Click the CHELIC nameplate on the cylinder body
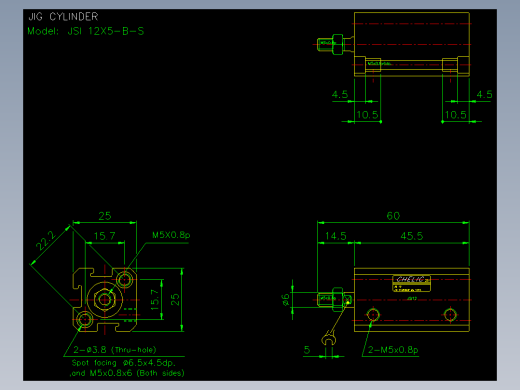This screenshot has height=390, width=520. coord(411,283)
